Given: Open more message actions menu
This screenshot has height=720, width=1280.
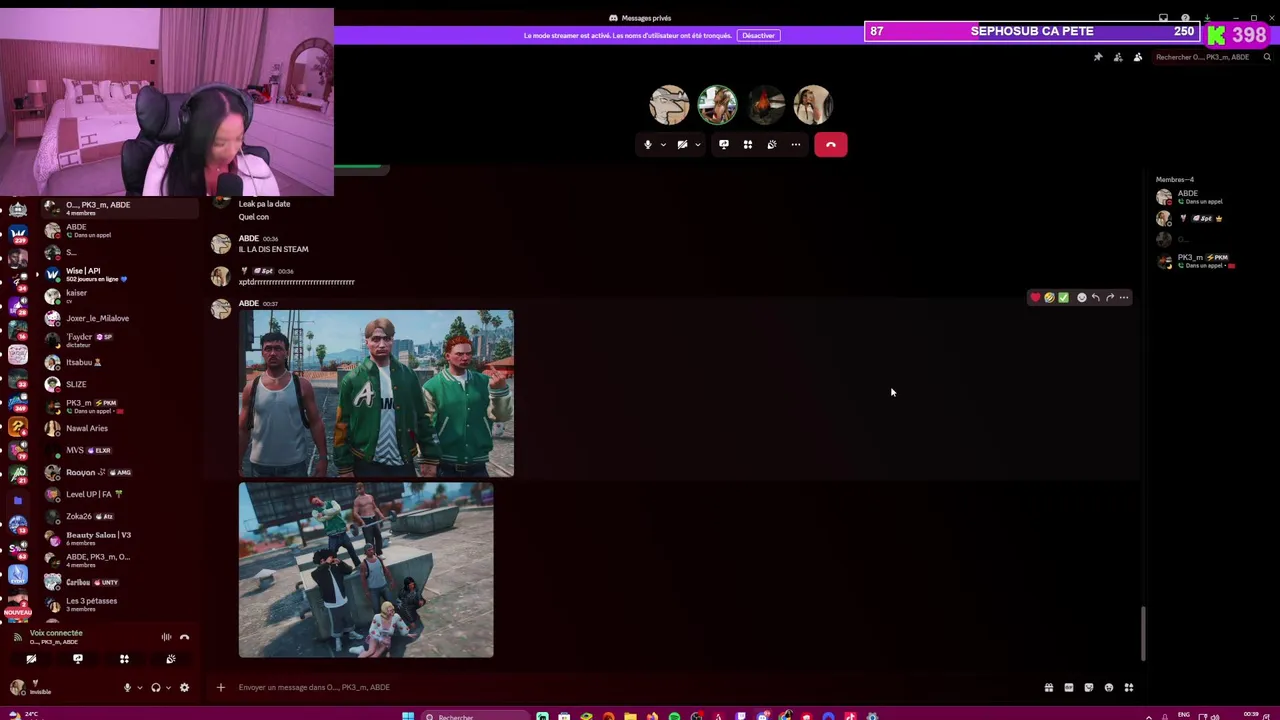Looking at the screenshot, I should [1124, 297].
